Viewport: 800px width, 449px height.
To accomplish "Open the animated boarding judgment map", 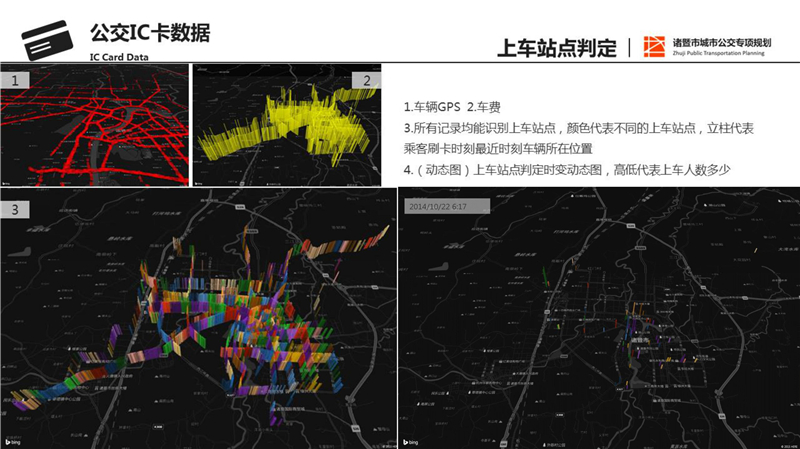I will point(598,320).
